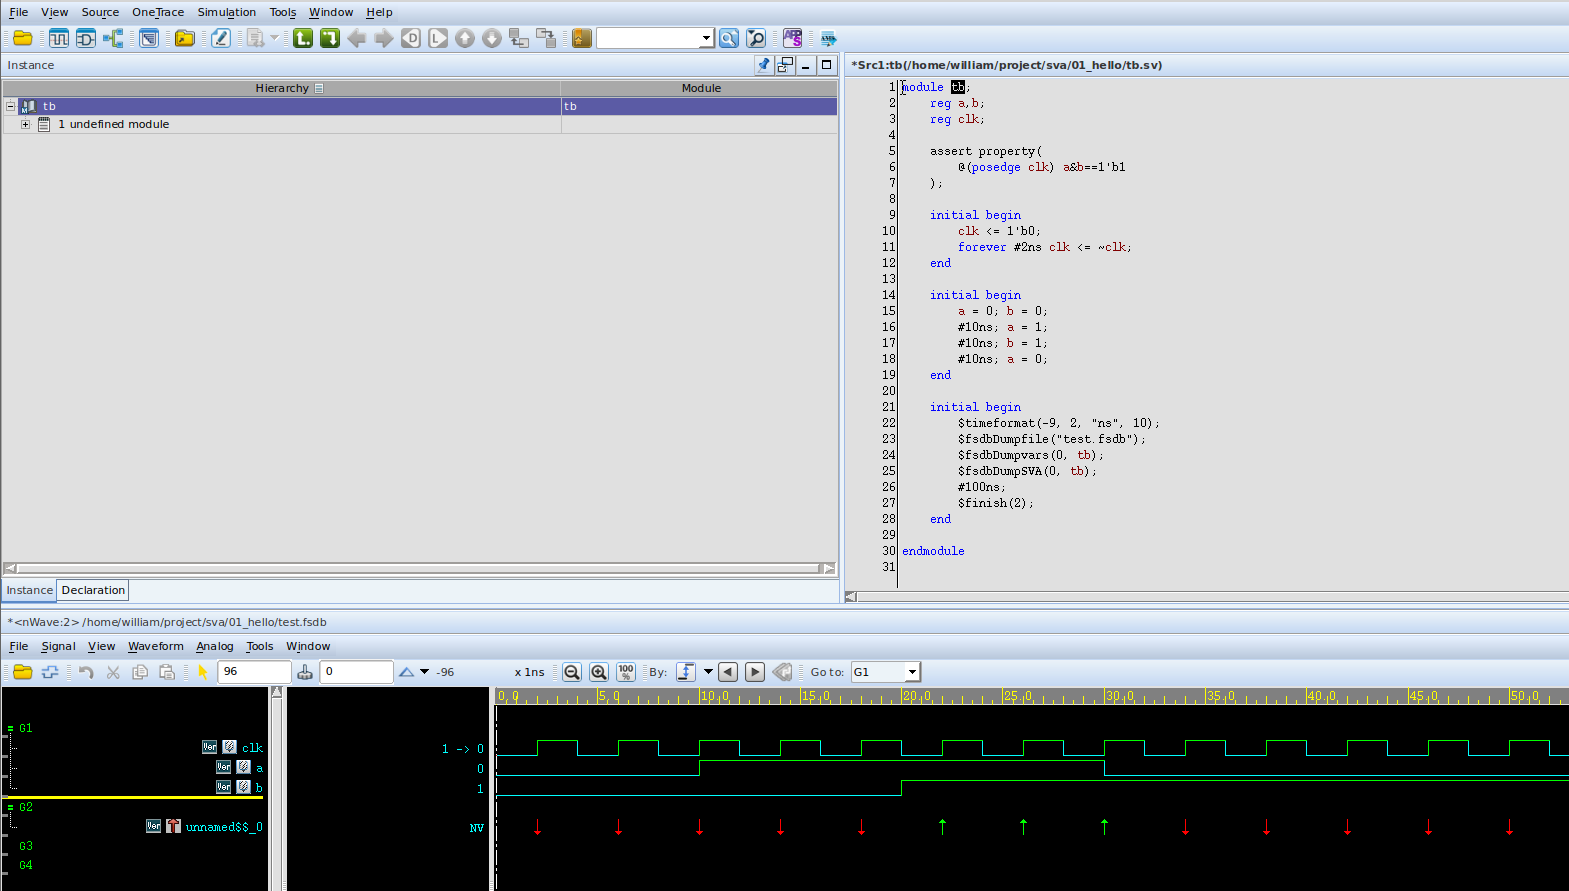Image resolution: width=1569 pixels, height=891 pixels.
Task: Collapse the G1 signal group
Action: 10,729
